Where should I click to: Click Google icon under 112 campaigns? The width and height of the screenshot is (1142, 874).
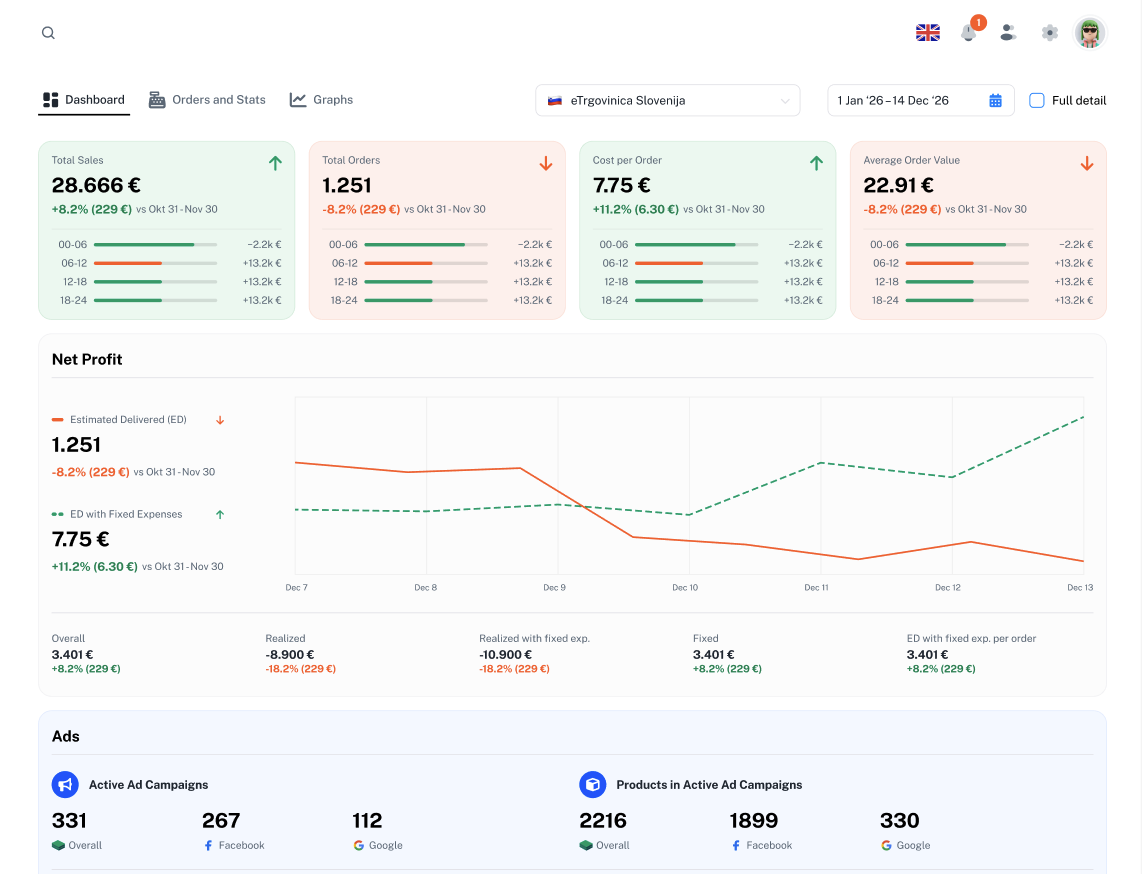tap(358, 845)
